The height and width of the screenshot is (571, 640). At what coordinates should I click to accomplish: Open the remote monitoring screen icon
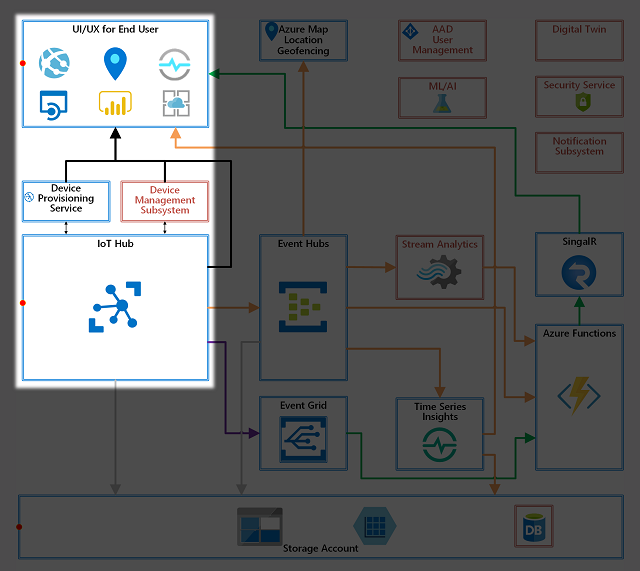[53, 105]
